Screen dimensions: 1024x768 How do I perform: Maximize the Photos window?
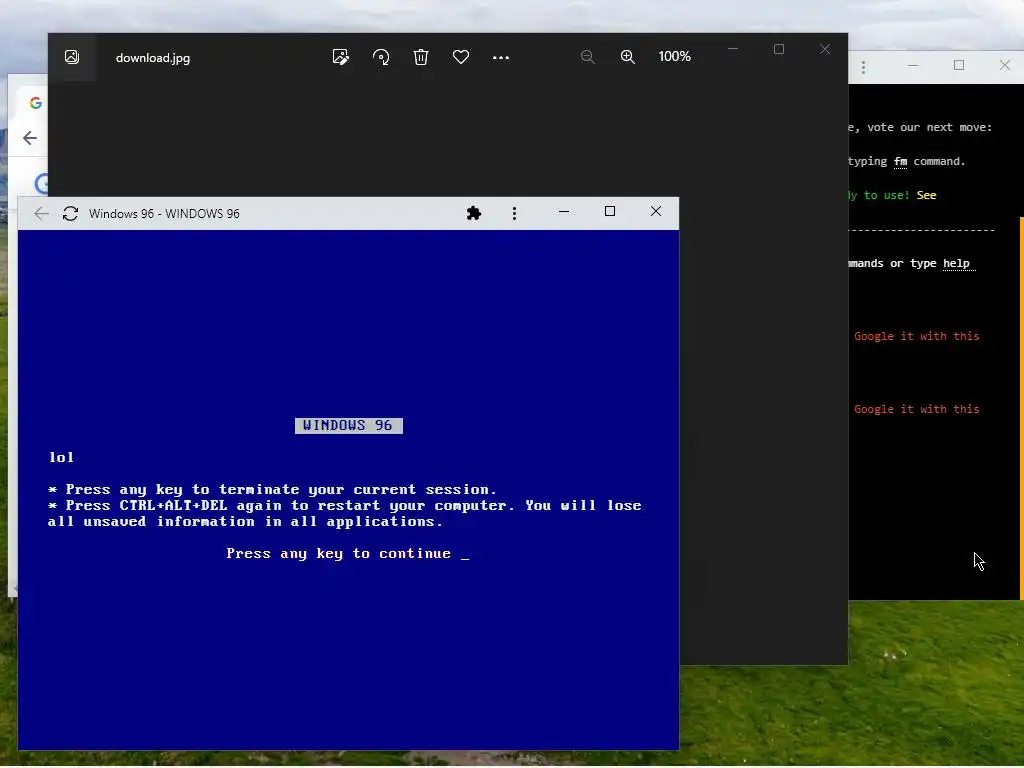click(778, 49)
